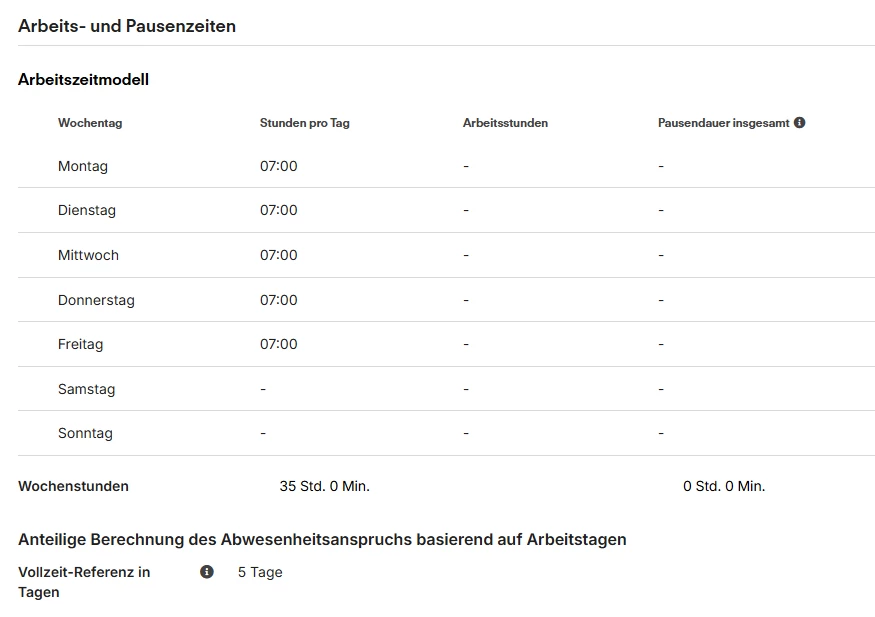Viewport: 875px width, 617px height.
Task: Click info icon beside Pausendauer insgesamt
Action: (799, 123)
